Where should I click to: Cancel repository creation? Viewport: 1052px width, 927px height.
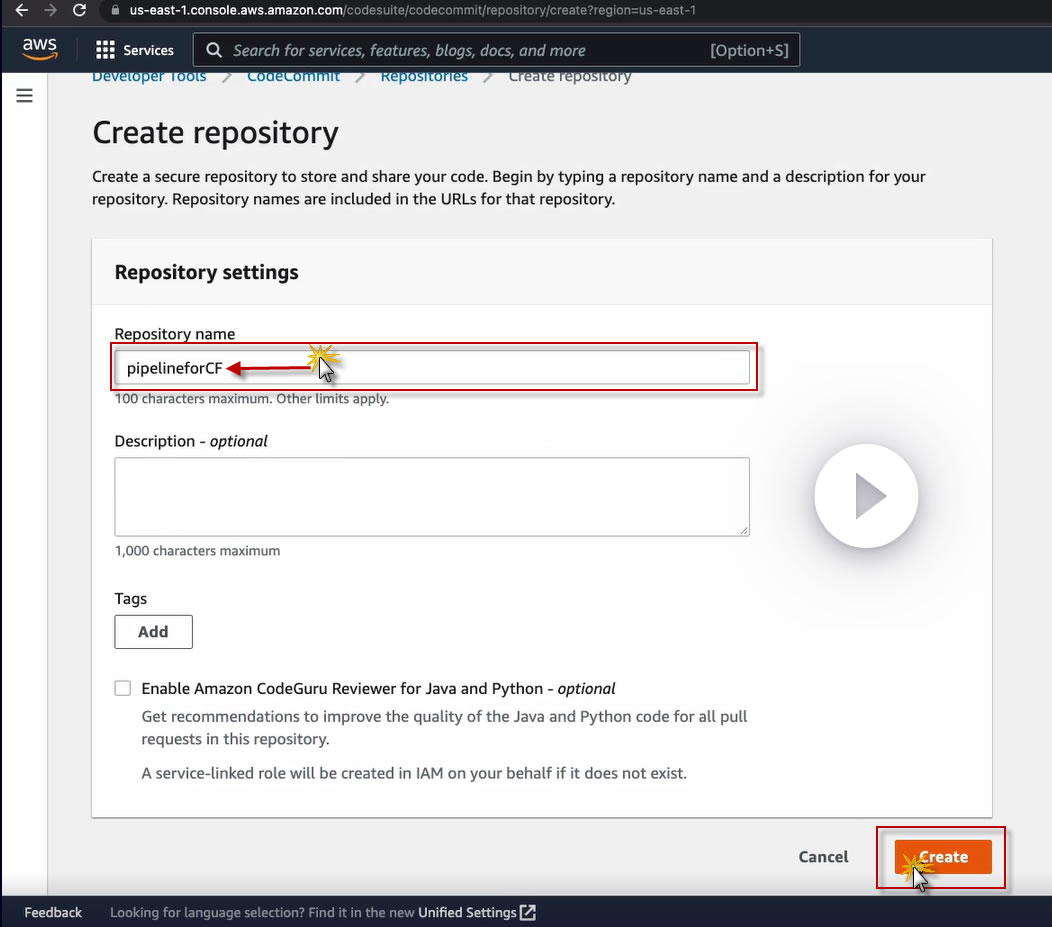pos(823,857)
